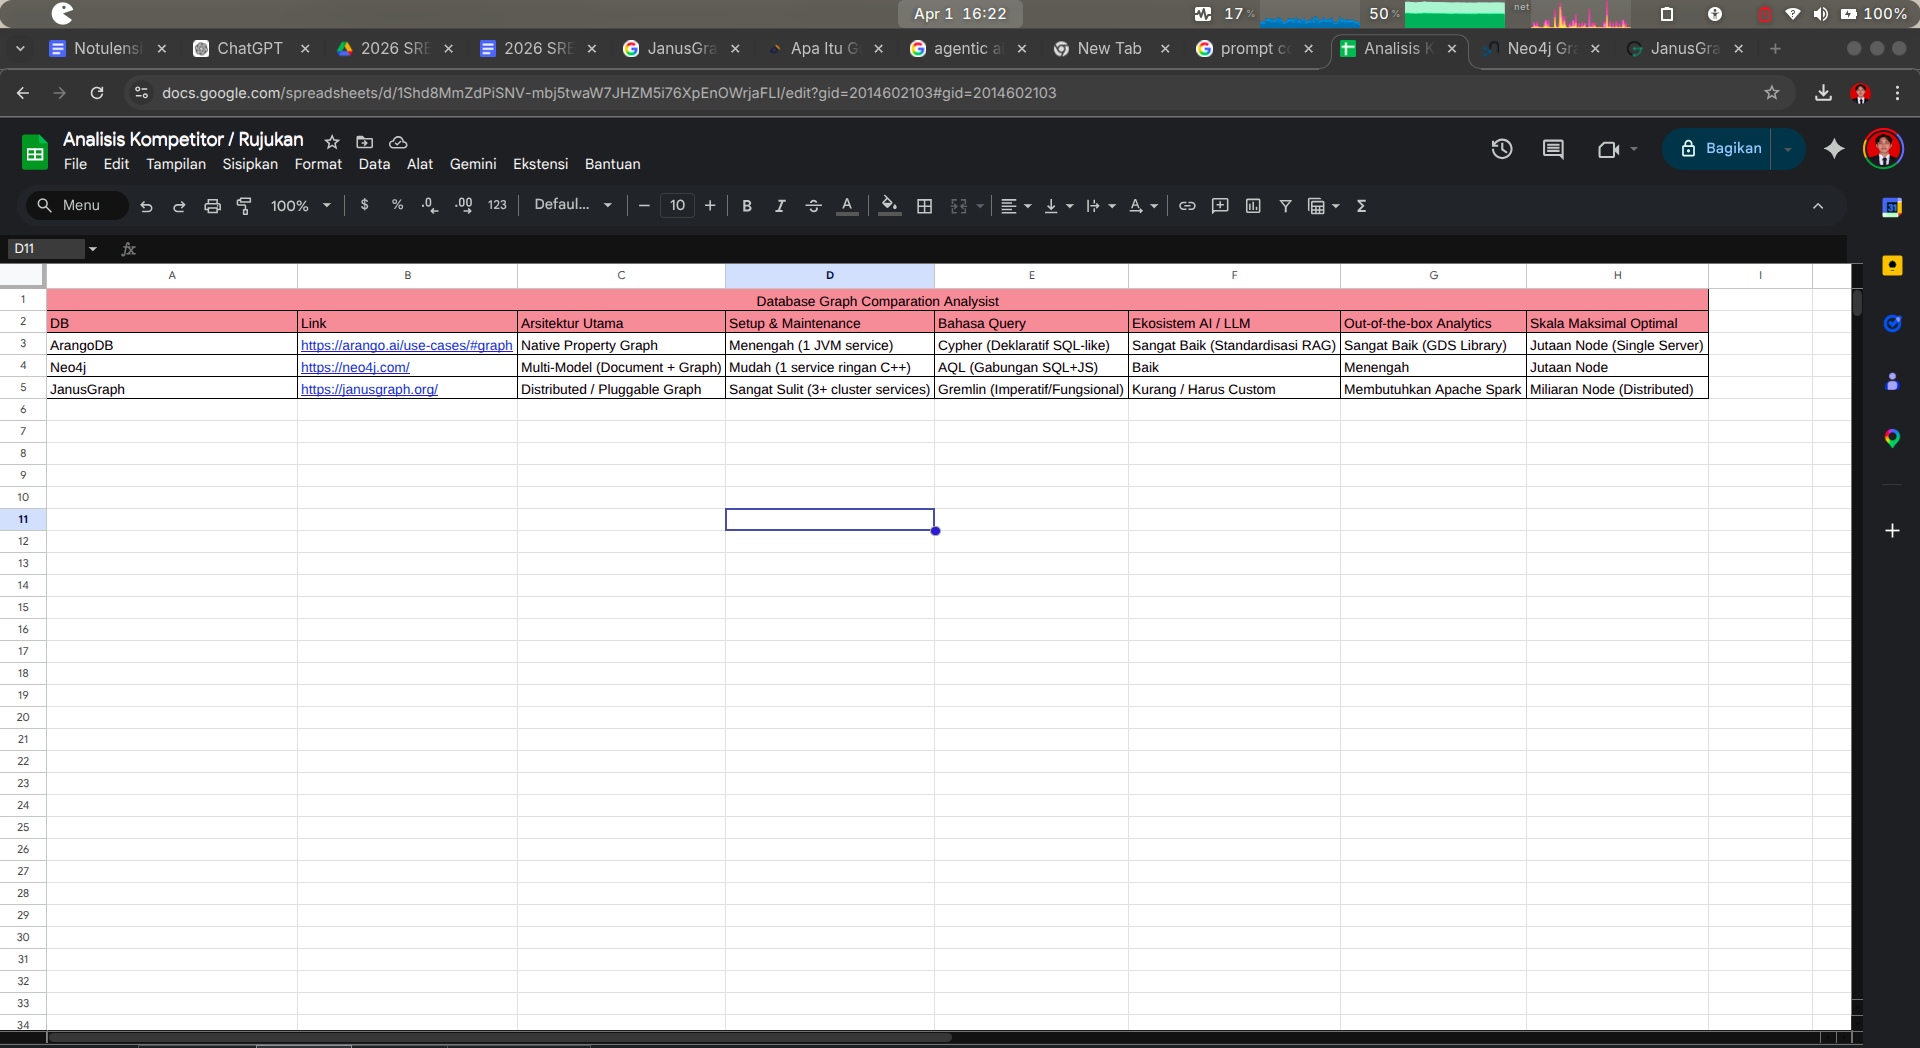The height and width of the screenshot is (1048, 1920).
Task: Open the zoom 100% dropdown
Action: tap(301, 206)
